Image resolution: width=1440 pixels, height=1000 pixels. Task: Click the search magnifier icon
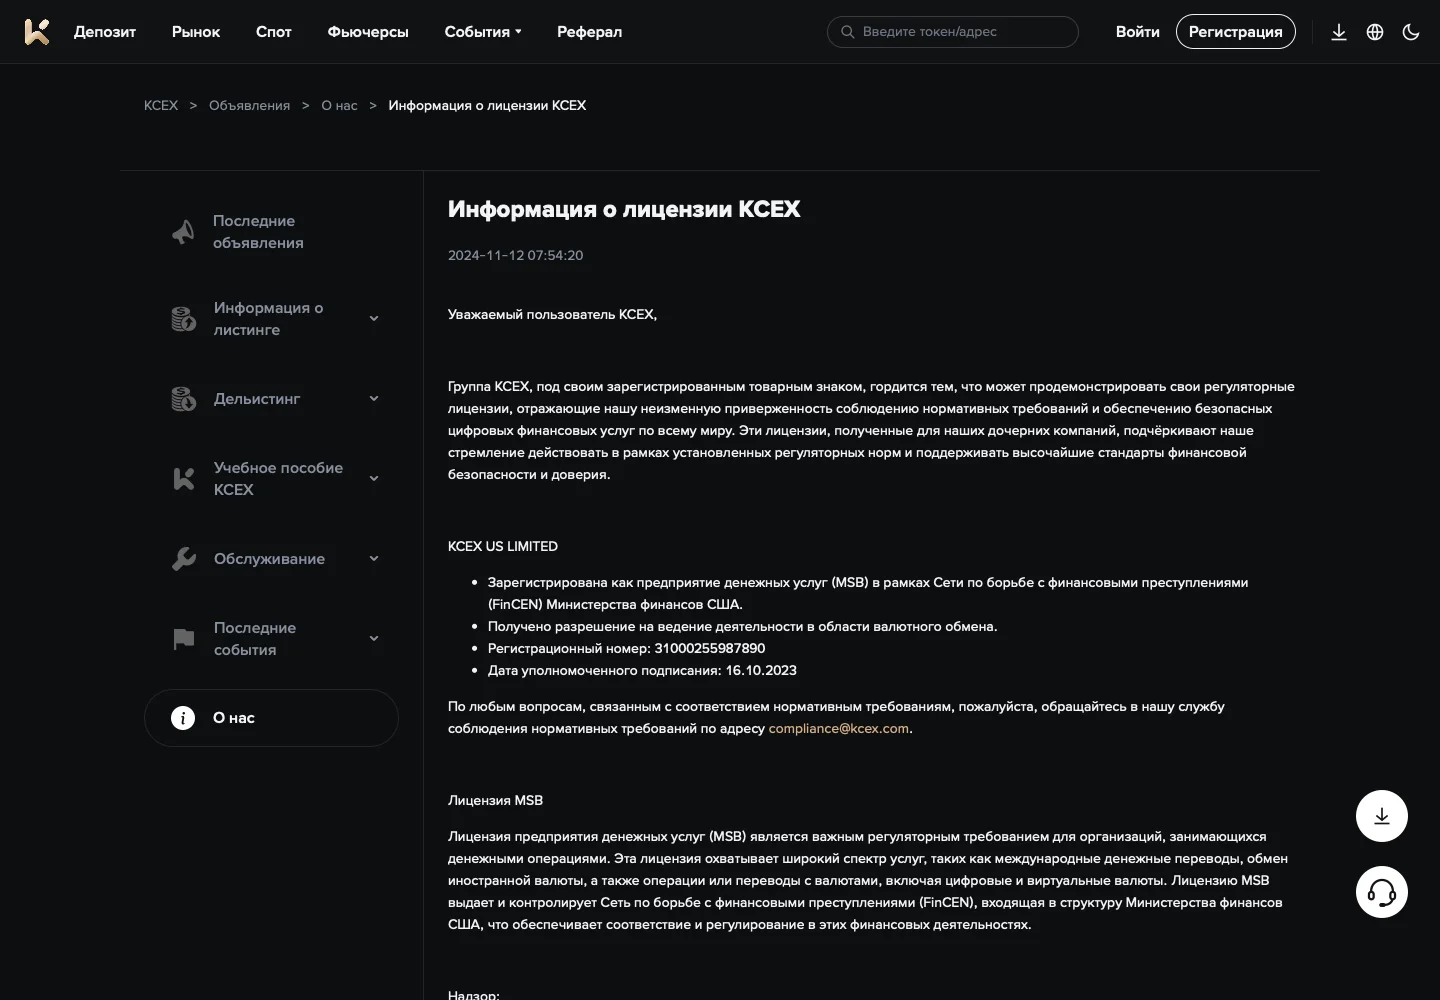click(847, 32)
